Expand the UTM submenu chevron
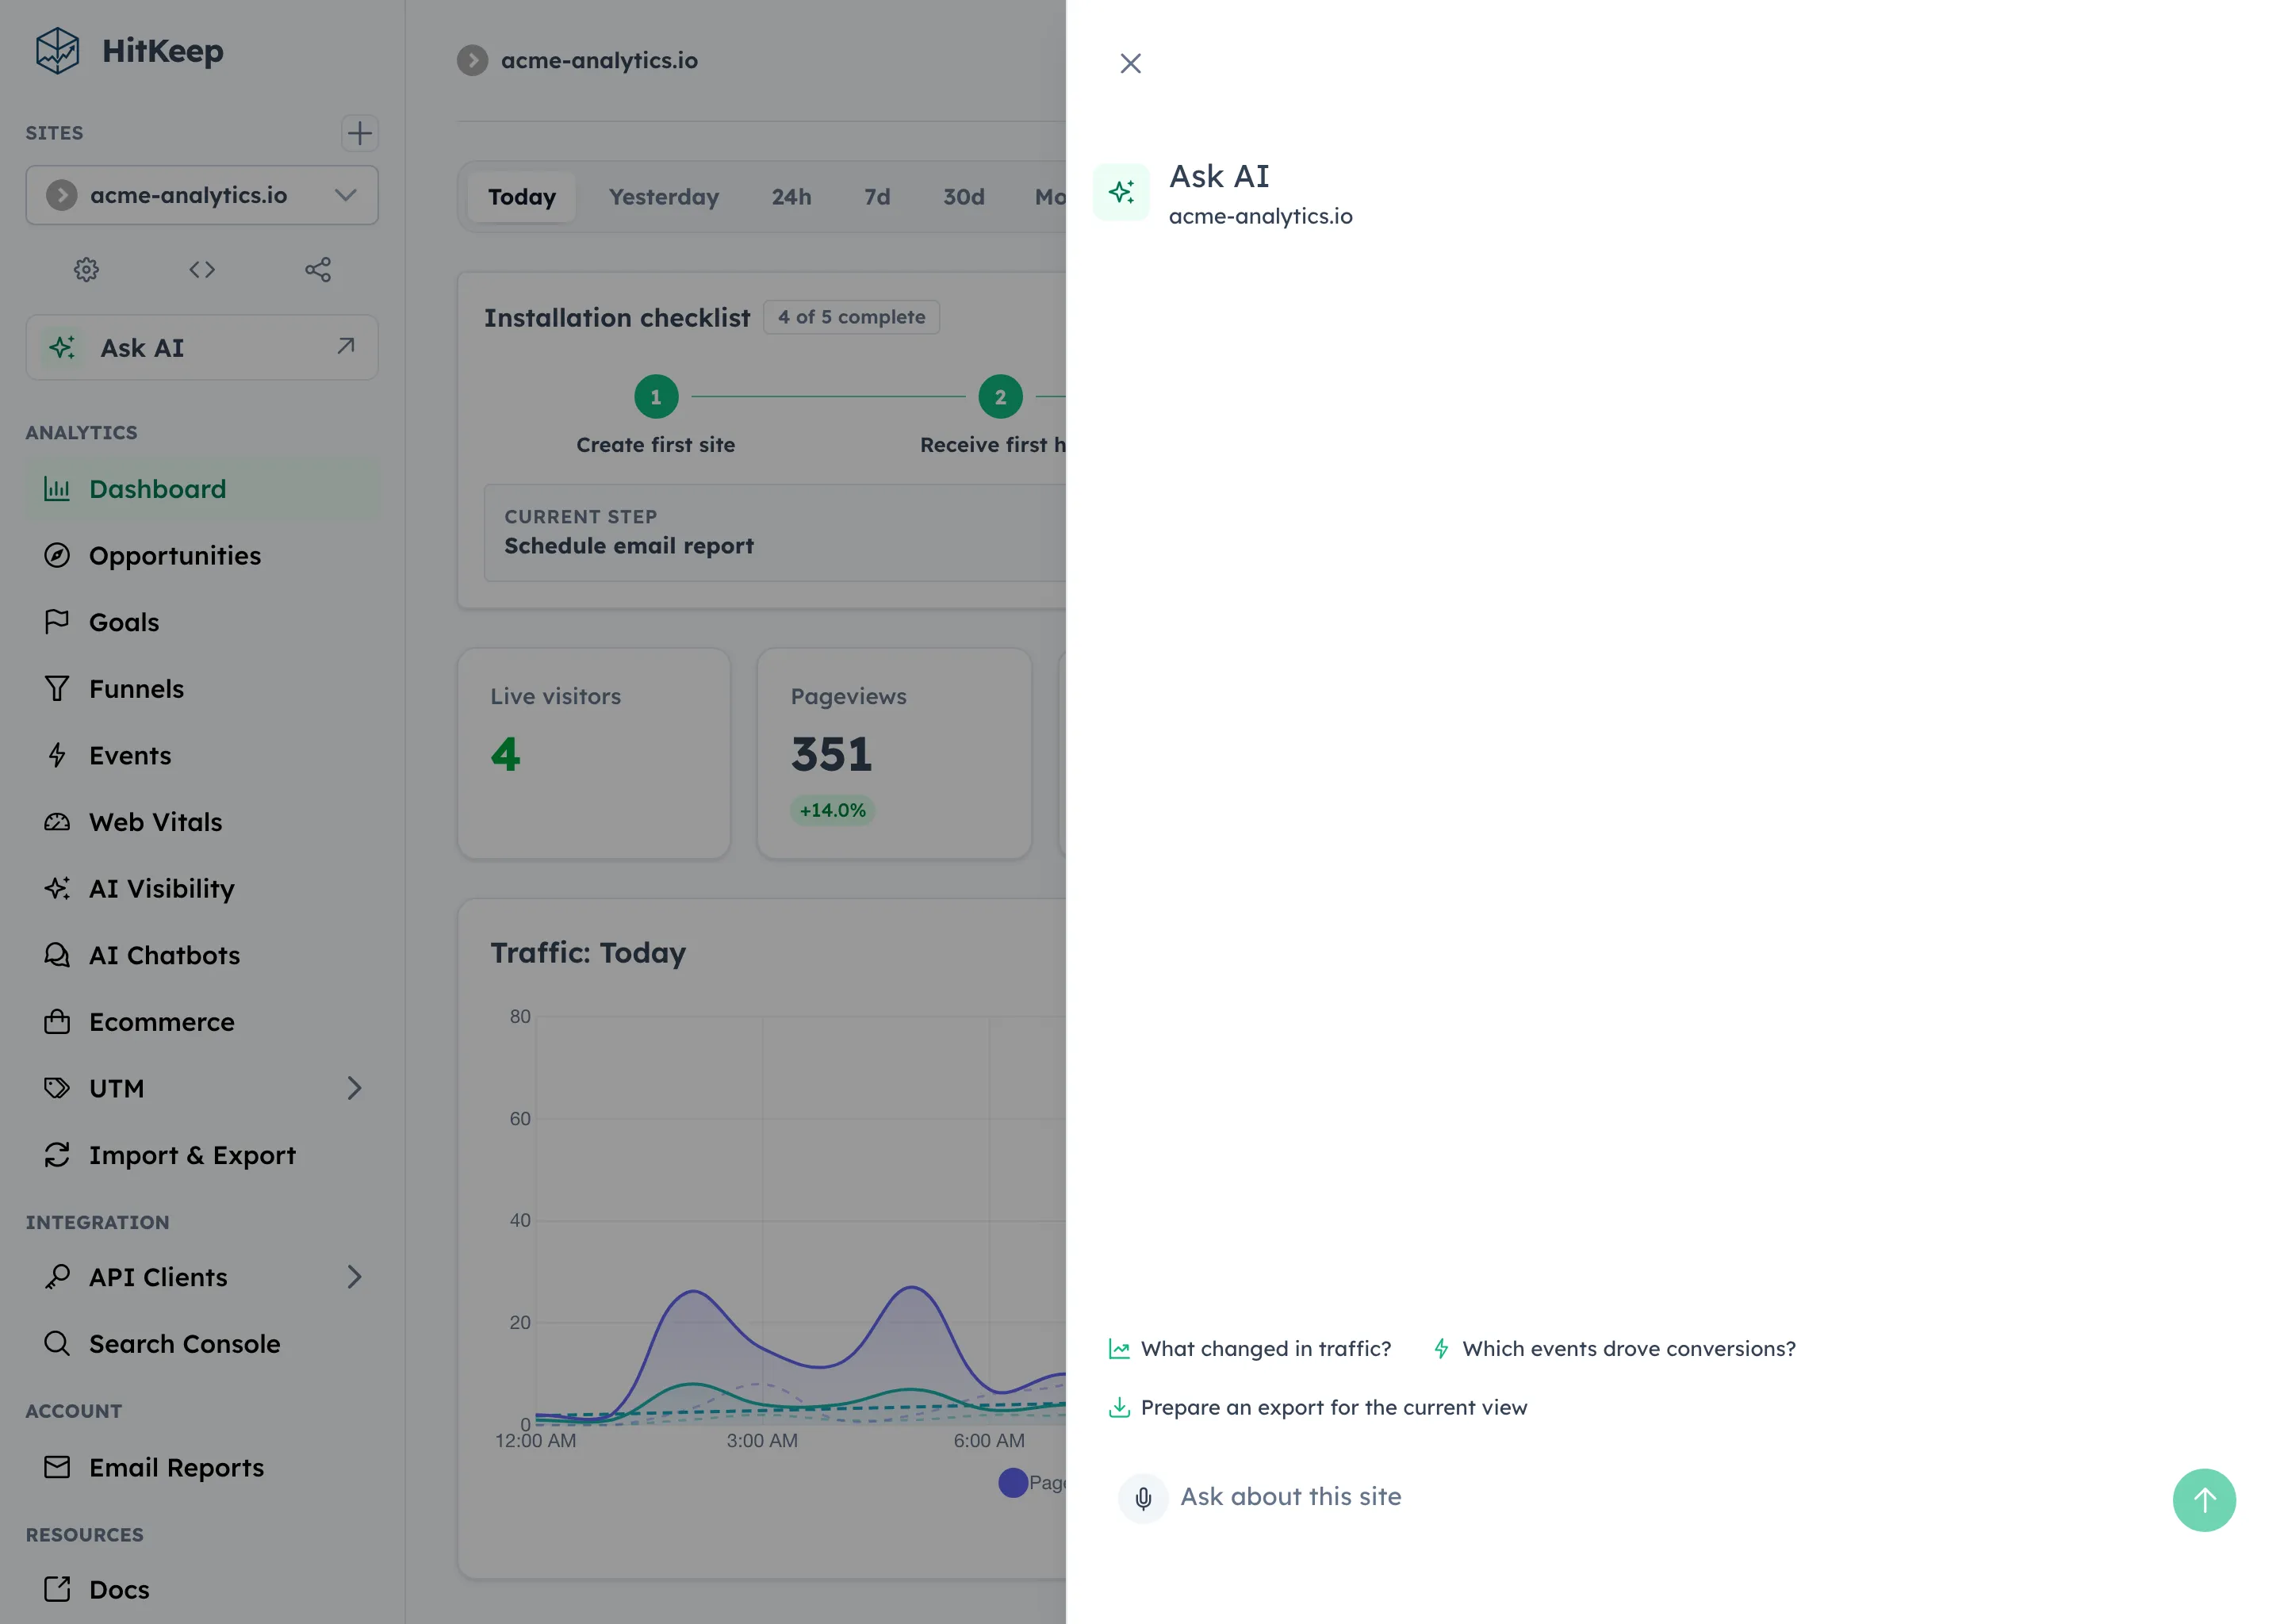Image resolution: width=2284 pixels, height=1624 pixels. (354, 1088)
